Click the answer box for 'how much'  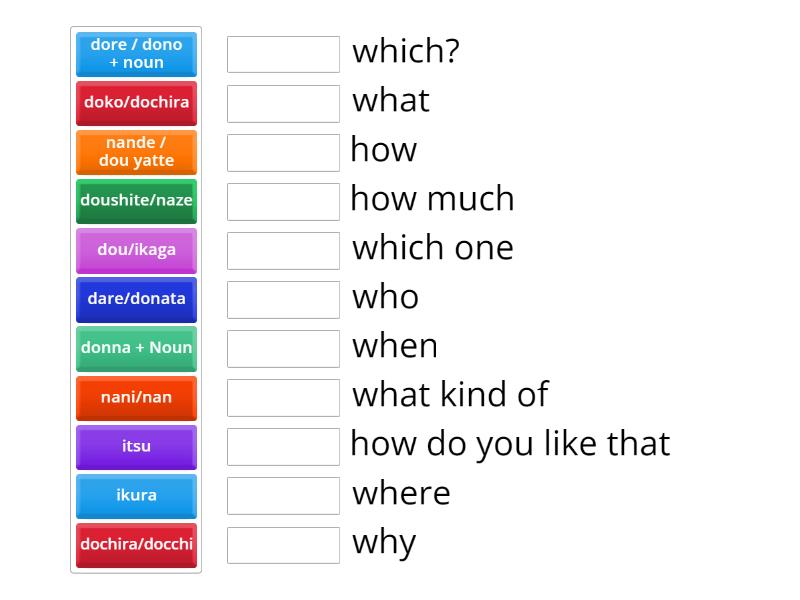coord(283,201)
